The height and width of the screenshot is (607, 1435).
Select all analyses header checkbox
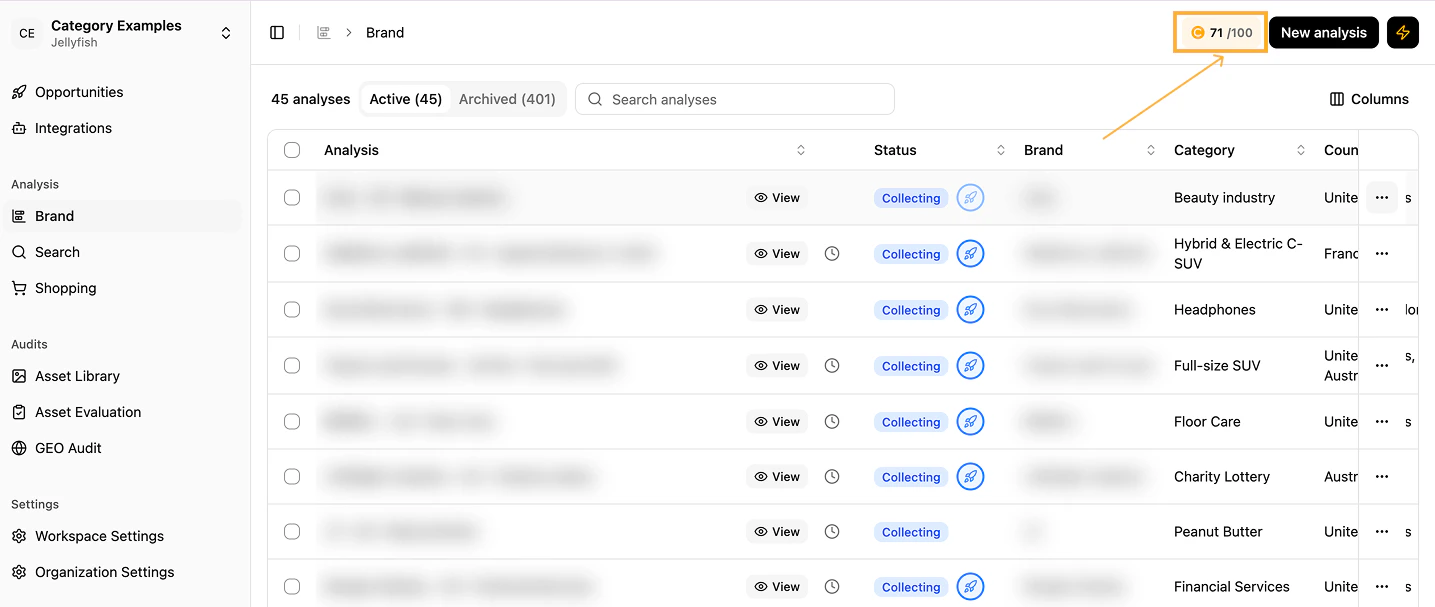(x=292, y=150)
